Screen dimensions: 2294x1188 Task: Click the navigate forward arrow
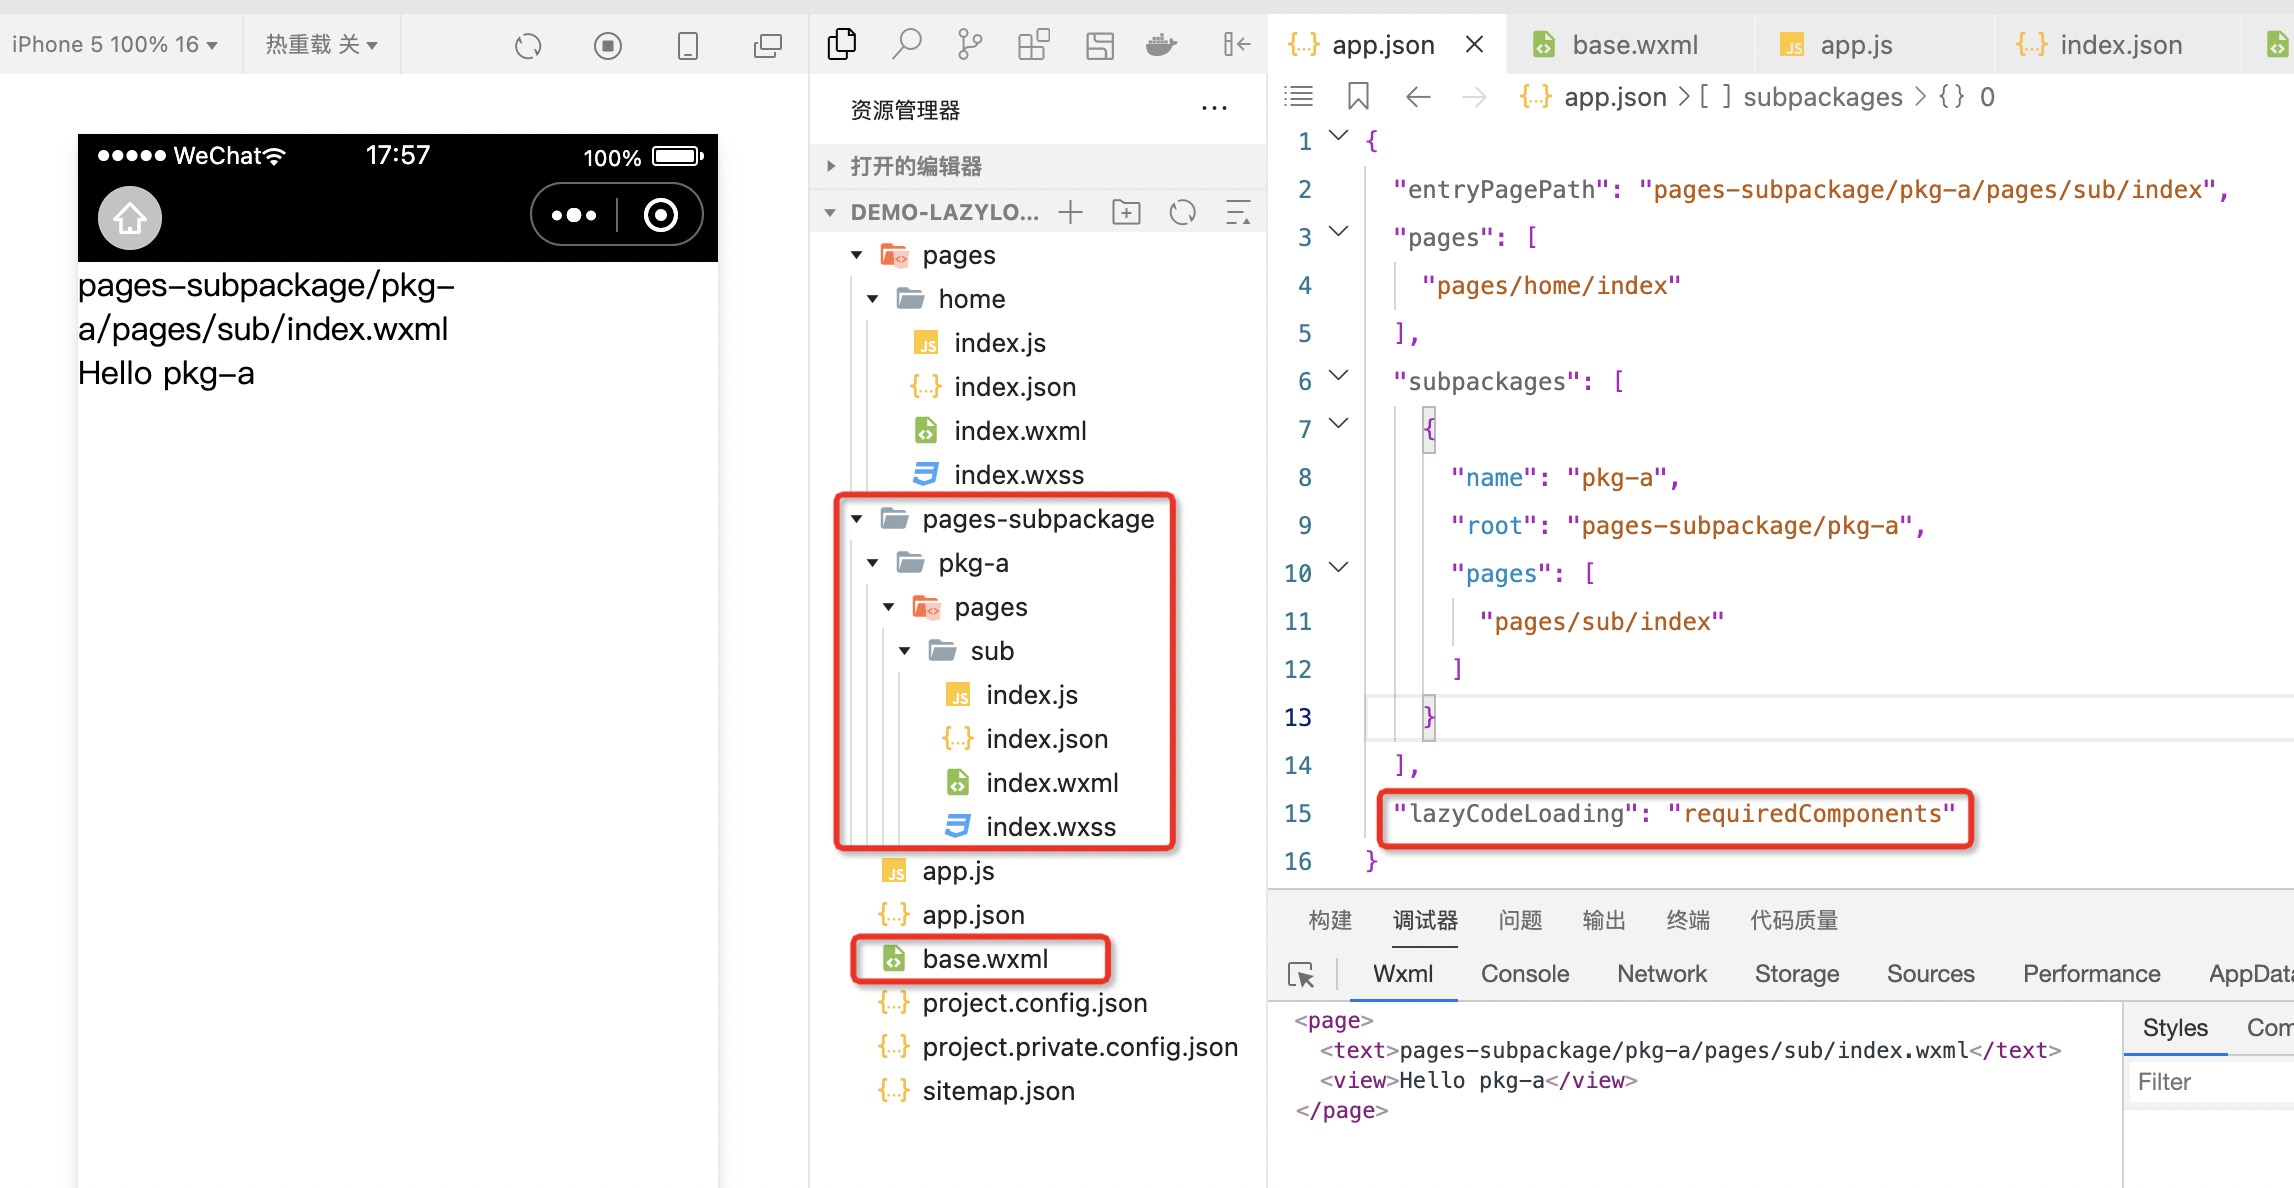[1474, 97]
